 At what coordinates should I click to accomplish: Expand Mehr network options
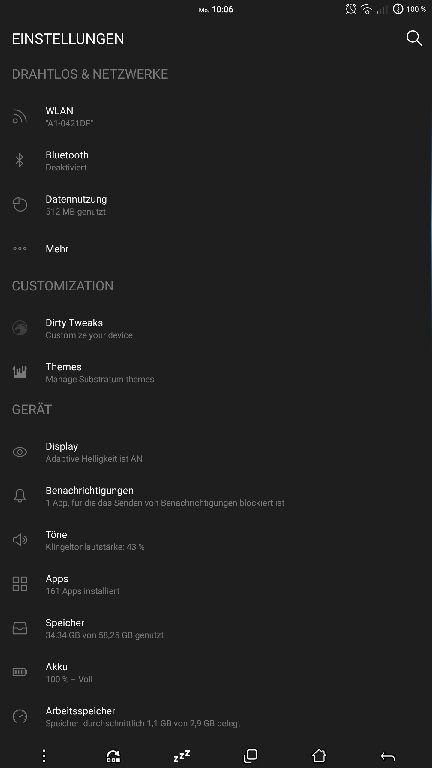click(216, 249)
